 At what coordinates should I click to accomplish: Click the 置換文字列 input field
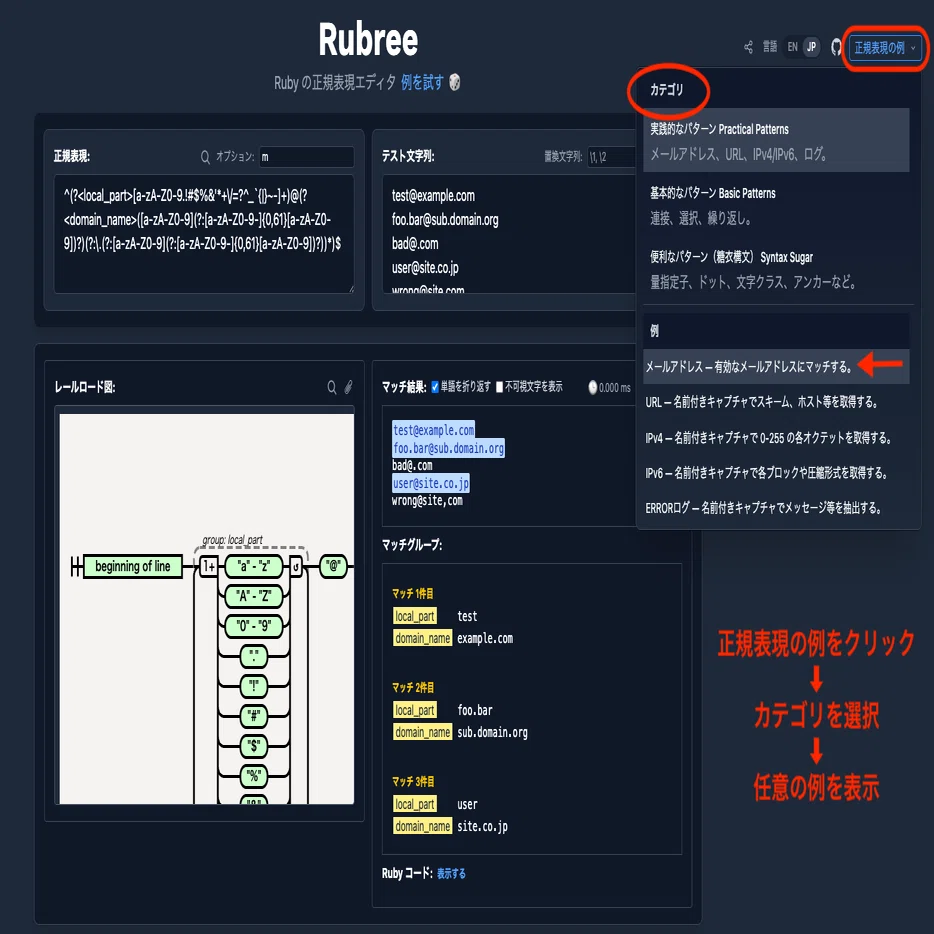(x=612, y=157)
